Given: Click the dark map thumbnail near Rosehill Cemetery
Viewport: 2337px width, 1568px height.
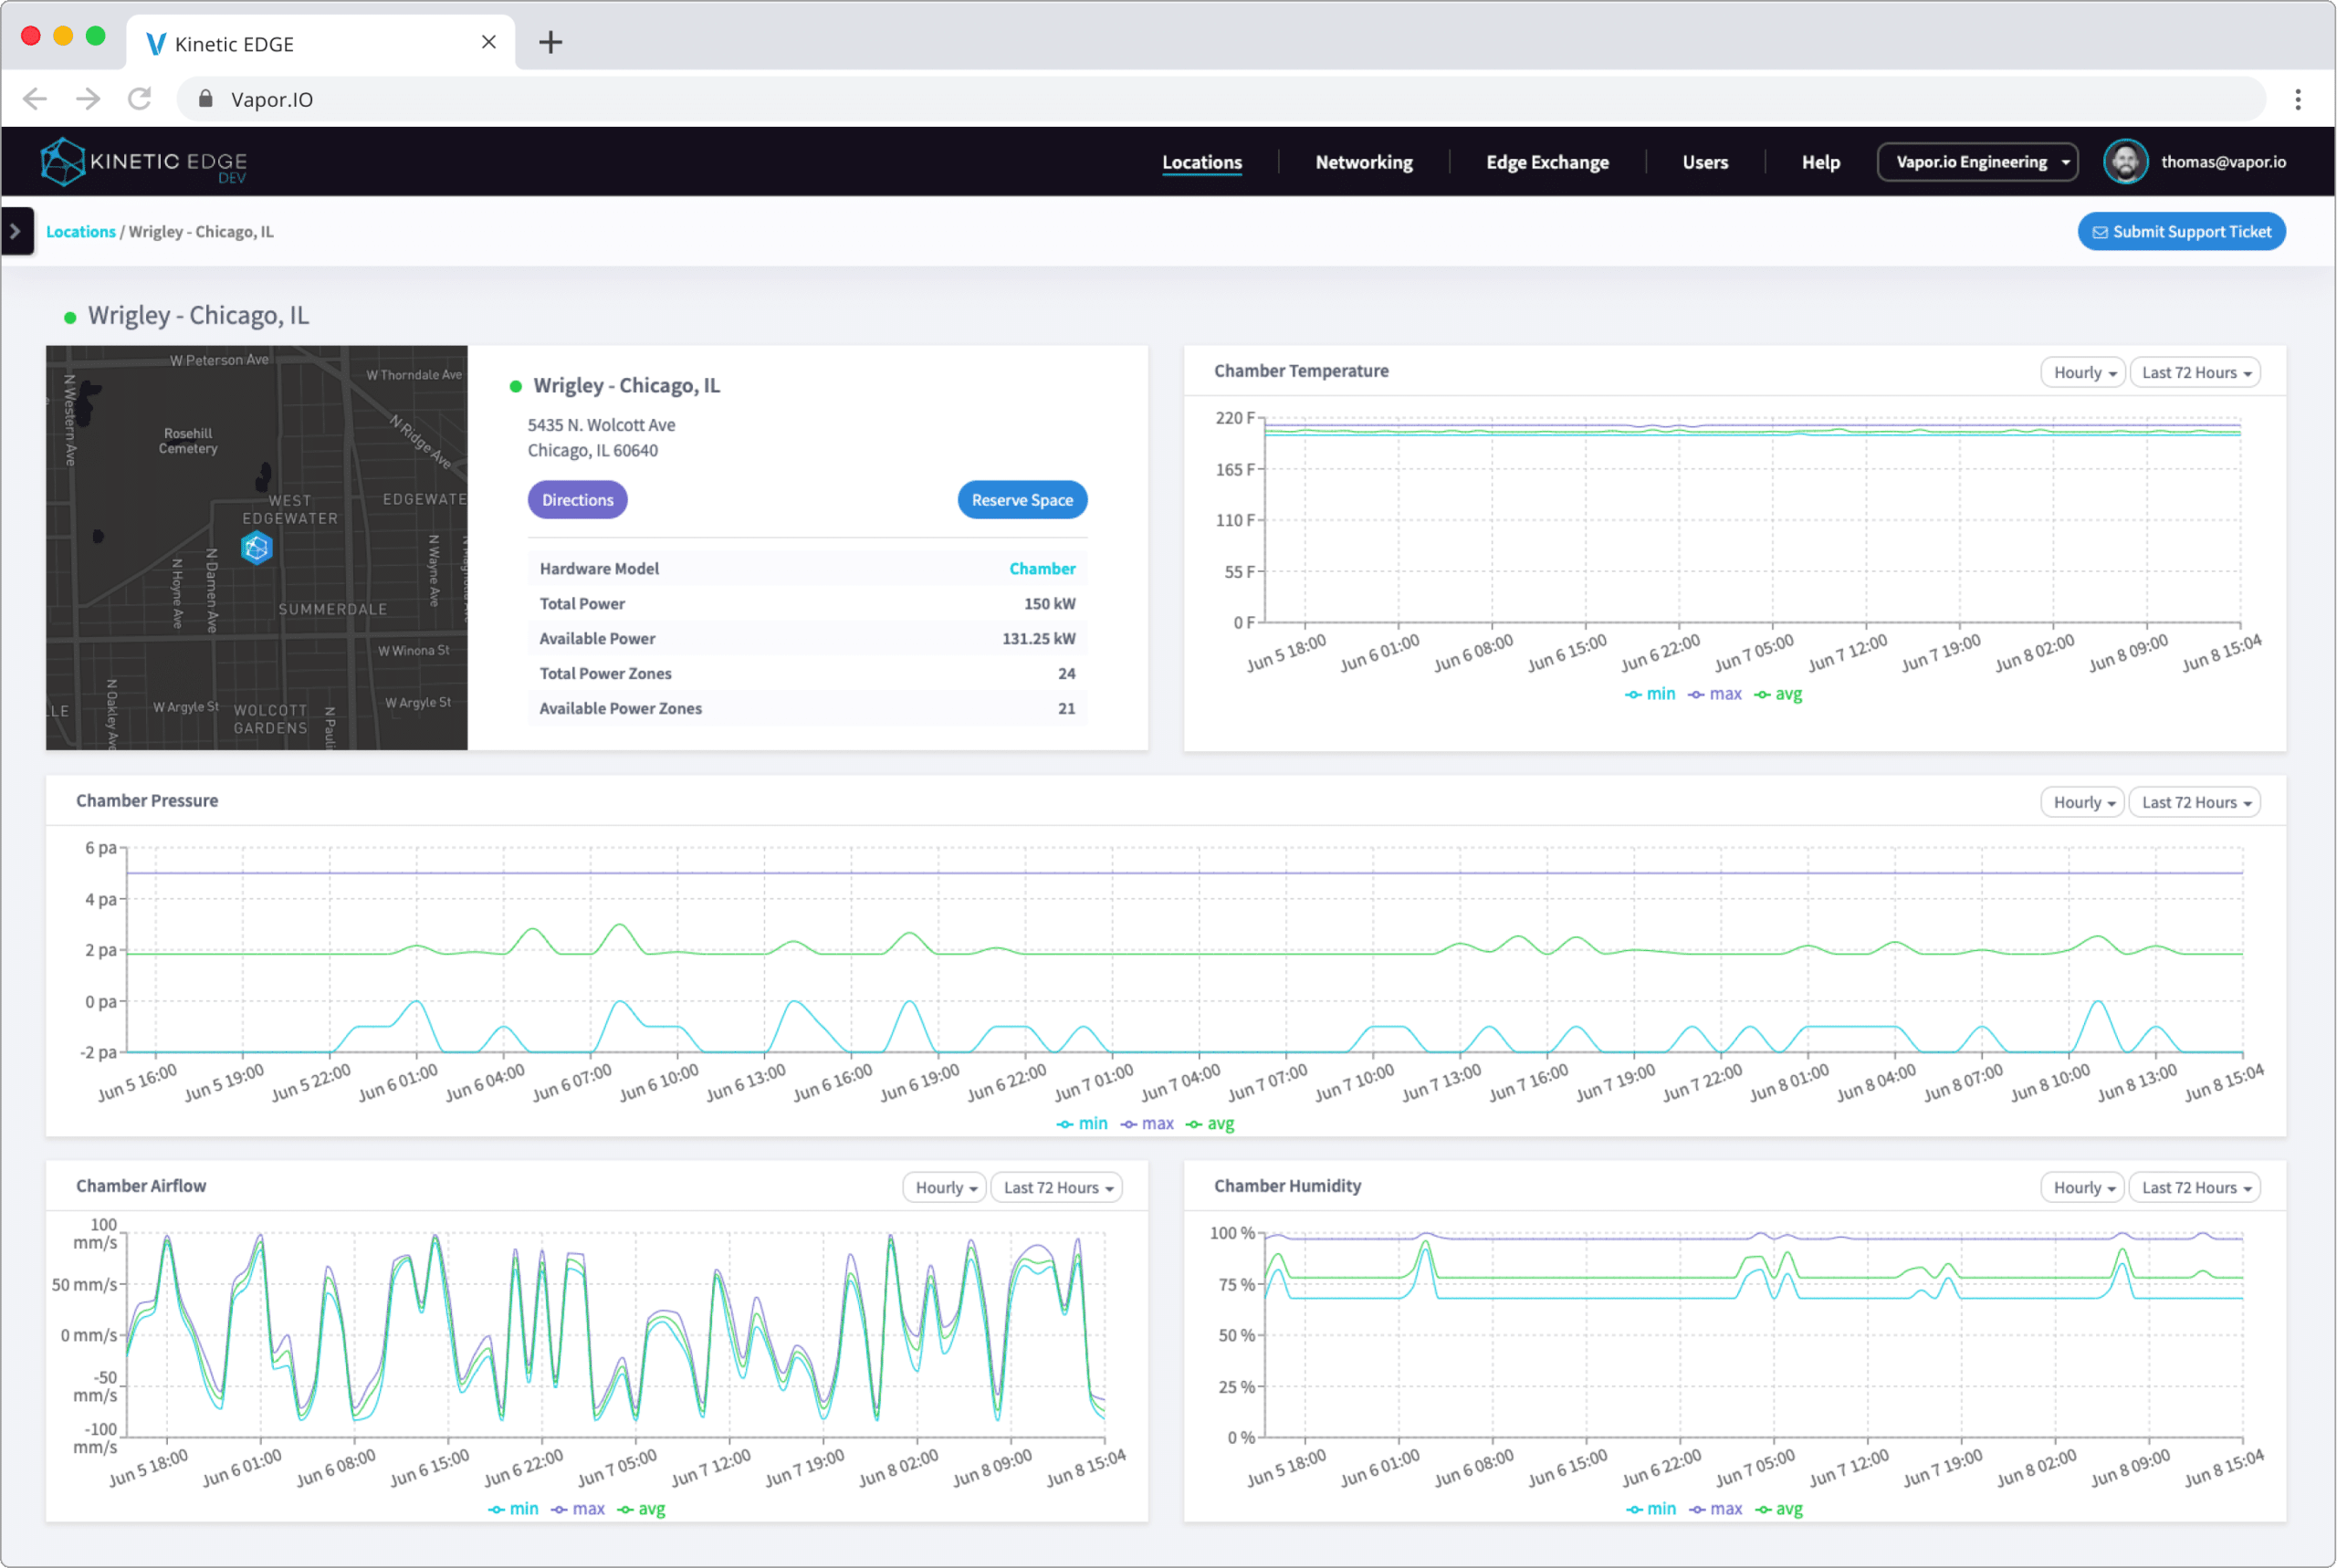Looking at the screenshot, I should 256,548.
